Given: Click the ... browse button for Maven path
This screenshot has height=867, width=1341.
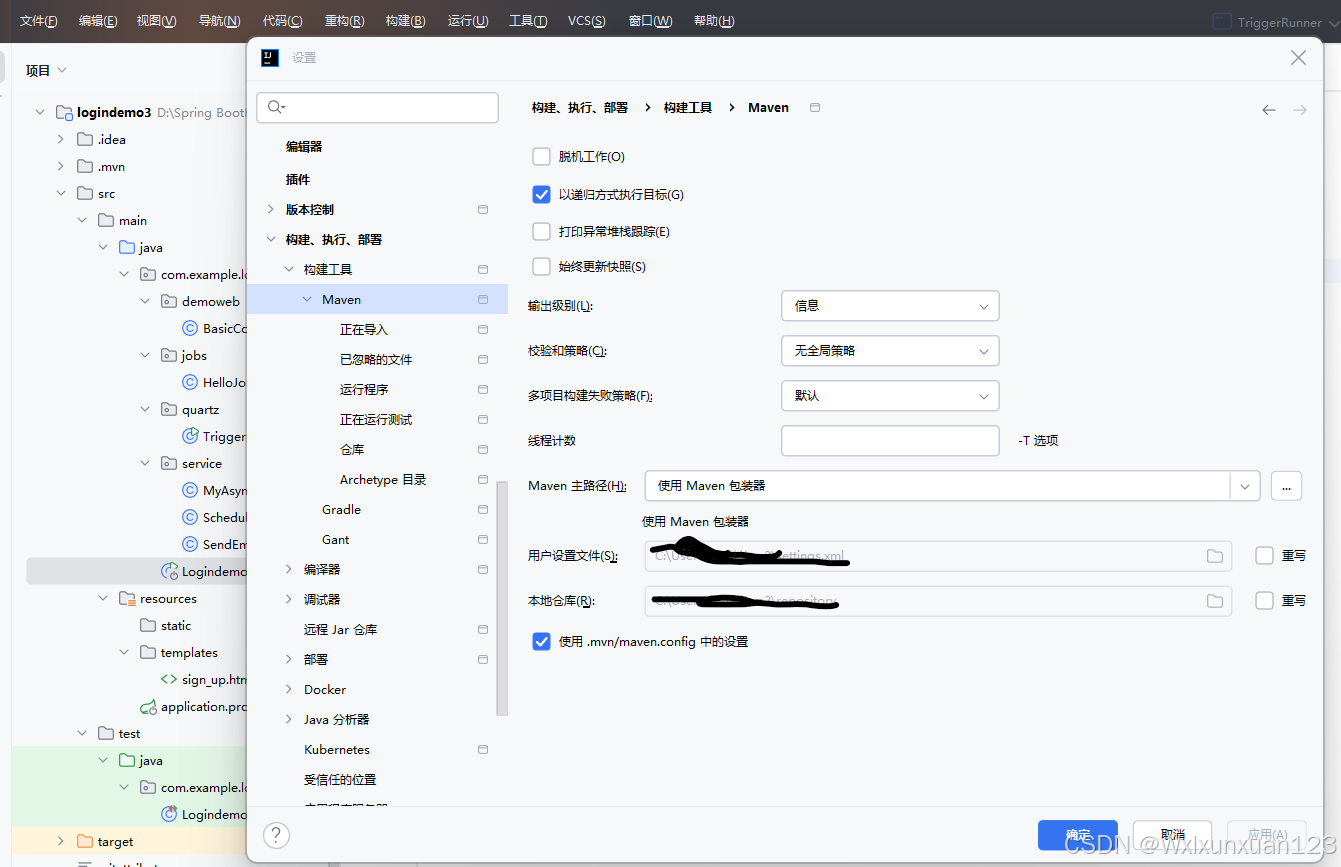Looking at the screenshot, I should click(x=1286, y=486).
